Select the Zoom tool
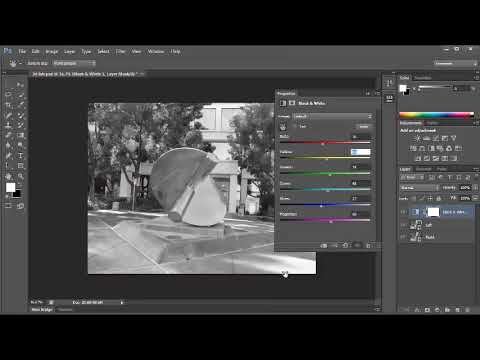 click(20, 176)
